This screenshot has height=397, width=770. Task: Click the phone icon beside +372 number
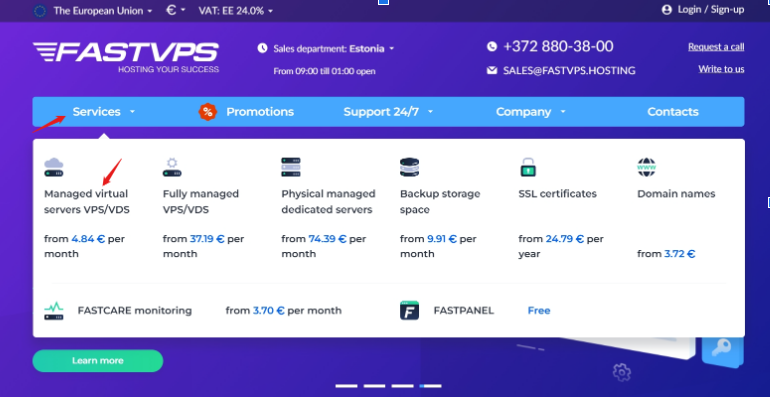[492, 47]
